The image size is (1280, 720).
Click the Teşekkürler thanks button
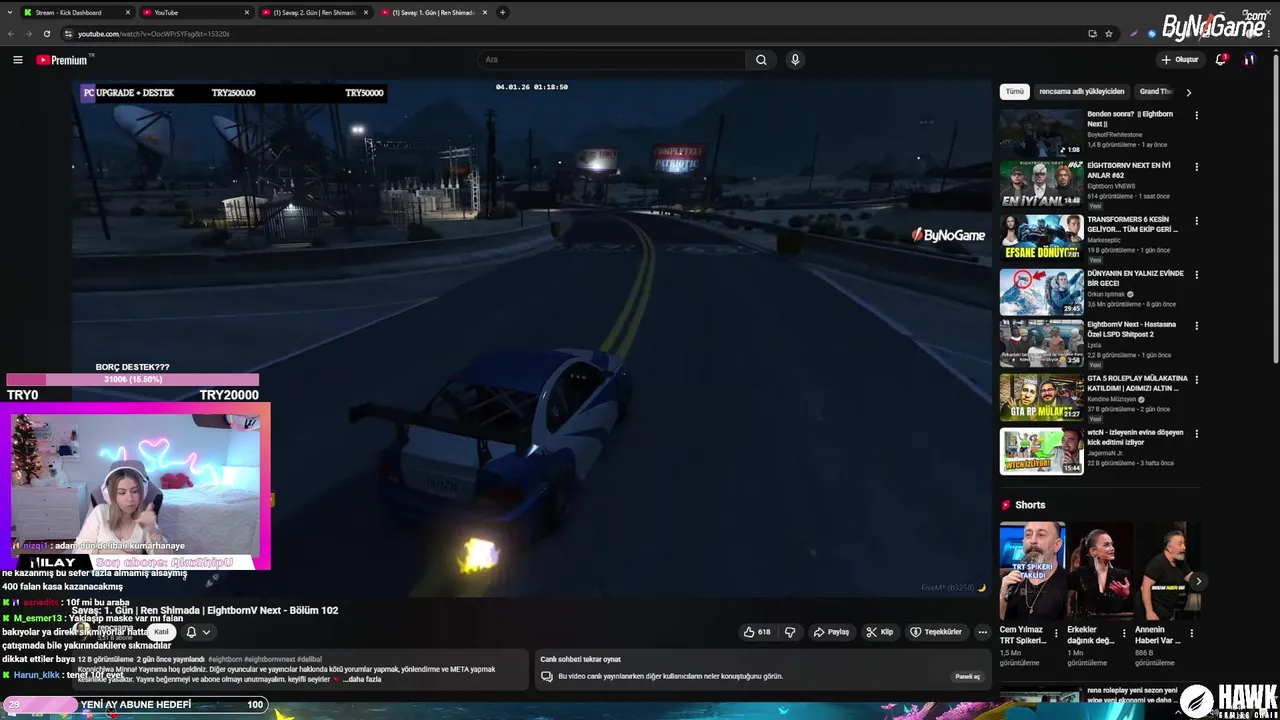coord(936,632)
